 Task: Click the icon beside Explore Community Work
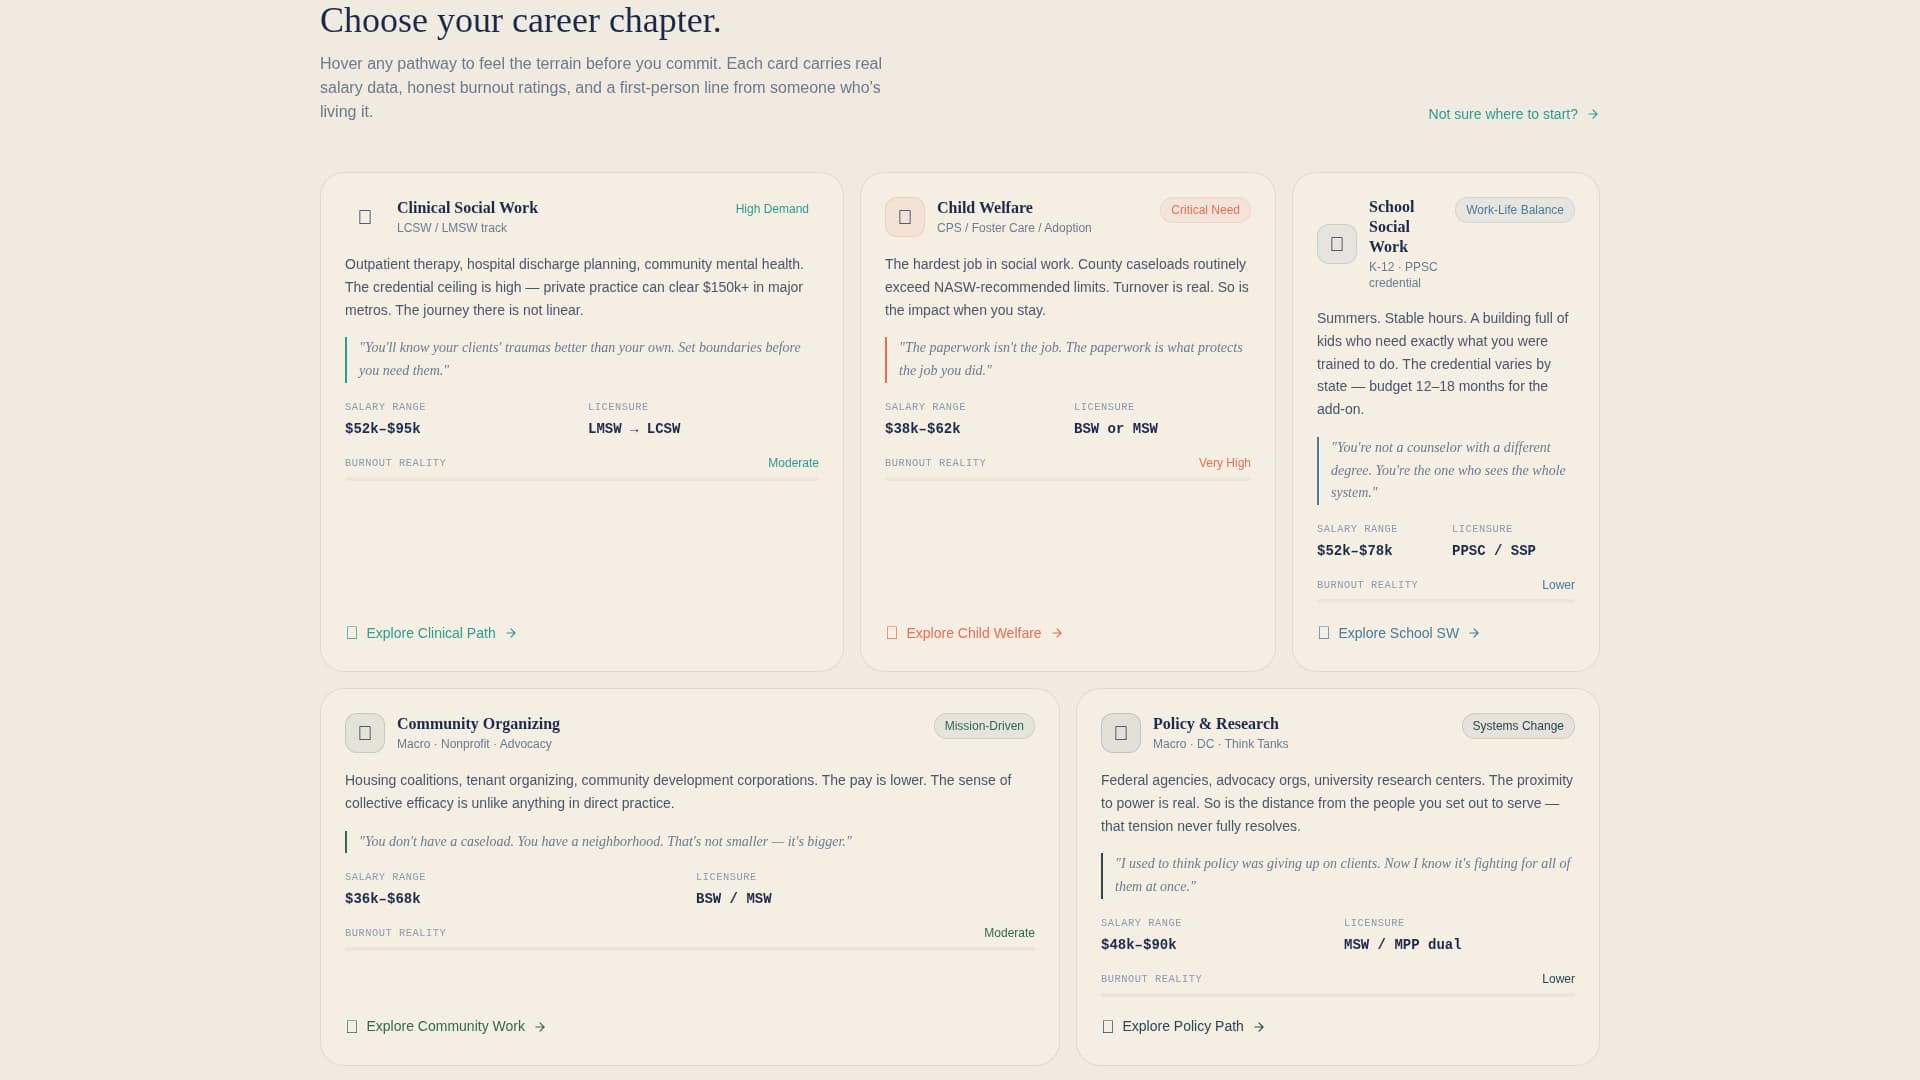pyautogui.click(x=351, y=1026)
